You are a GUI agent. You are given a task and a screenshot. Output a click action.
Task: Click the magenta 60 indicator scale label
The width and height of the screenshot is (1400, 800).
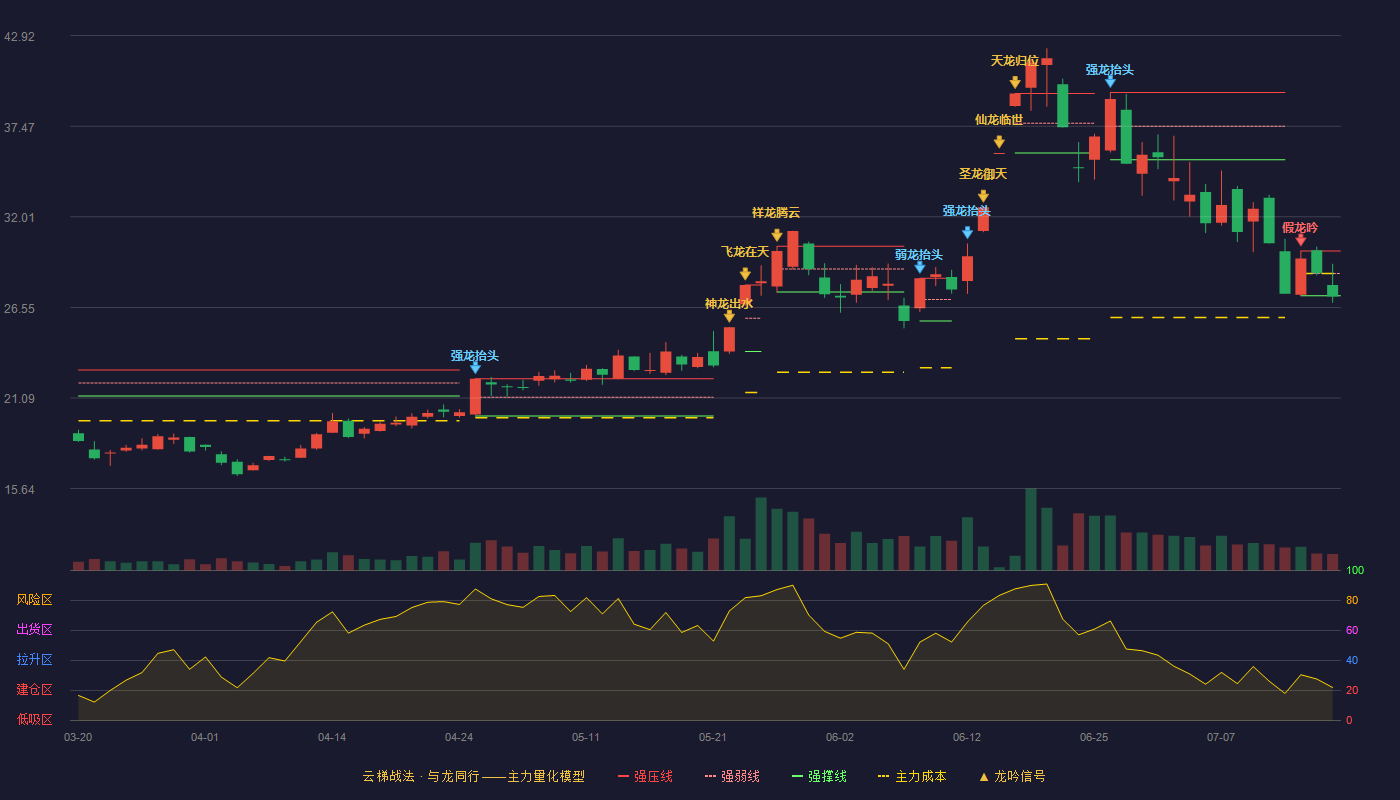pyautogui.click(x=1352, y=630)
